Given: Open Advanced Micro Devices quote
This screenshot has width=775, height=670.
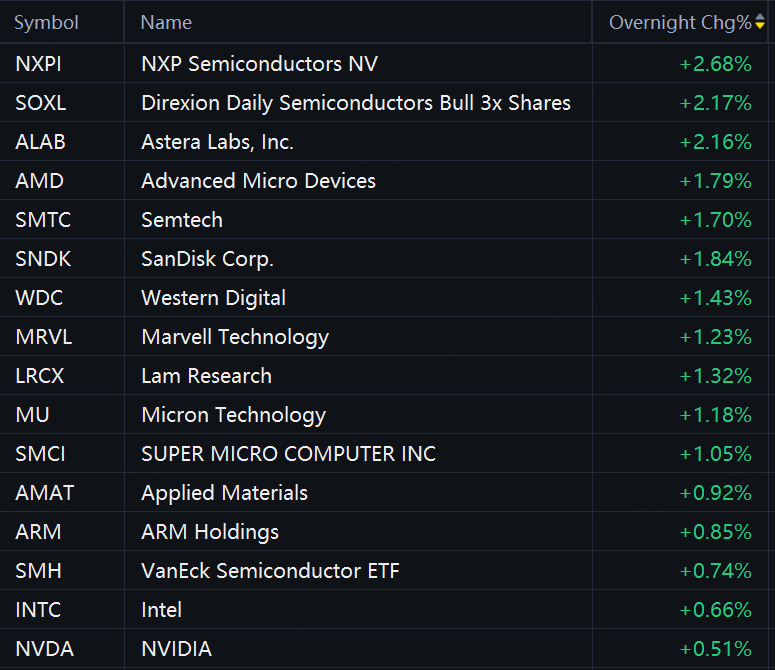Looking at the screenshot, I should (258, 181).
